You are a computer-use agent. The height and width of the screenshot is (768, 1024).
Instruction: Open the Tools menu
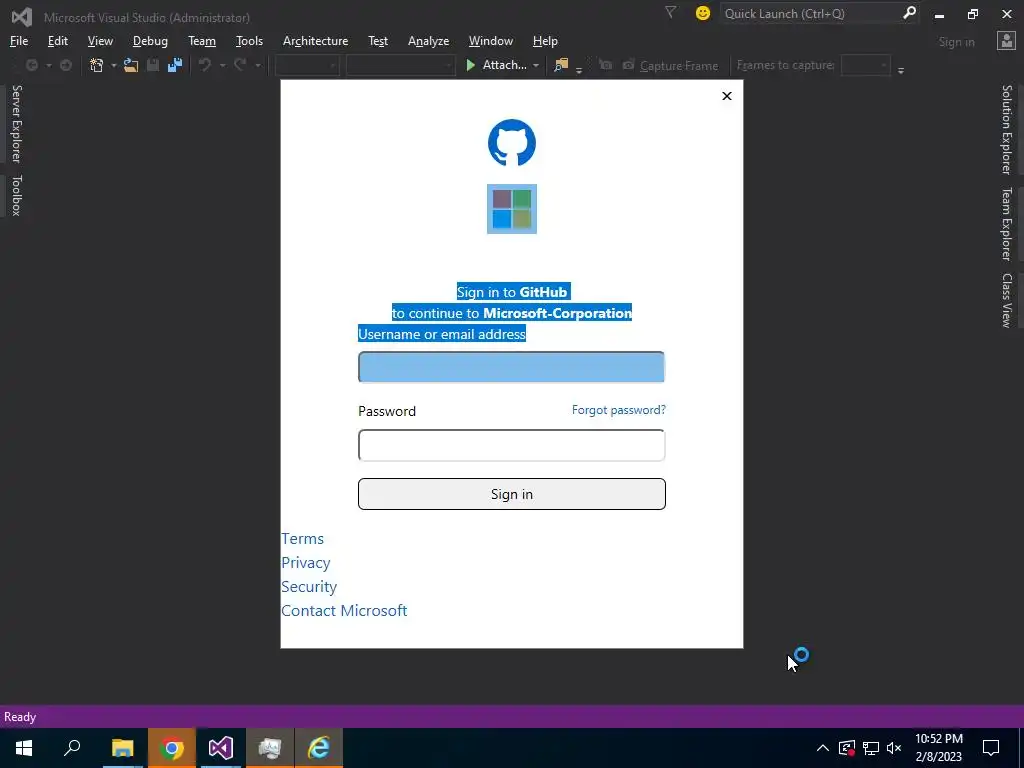point(249,41)
